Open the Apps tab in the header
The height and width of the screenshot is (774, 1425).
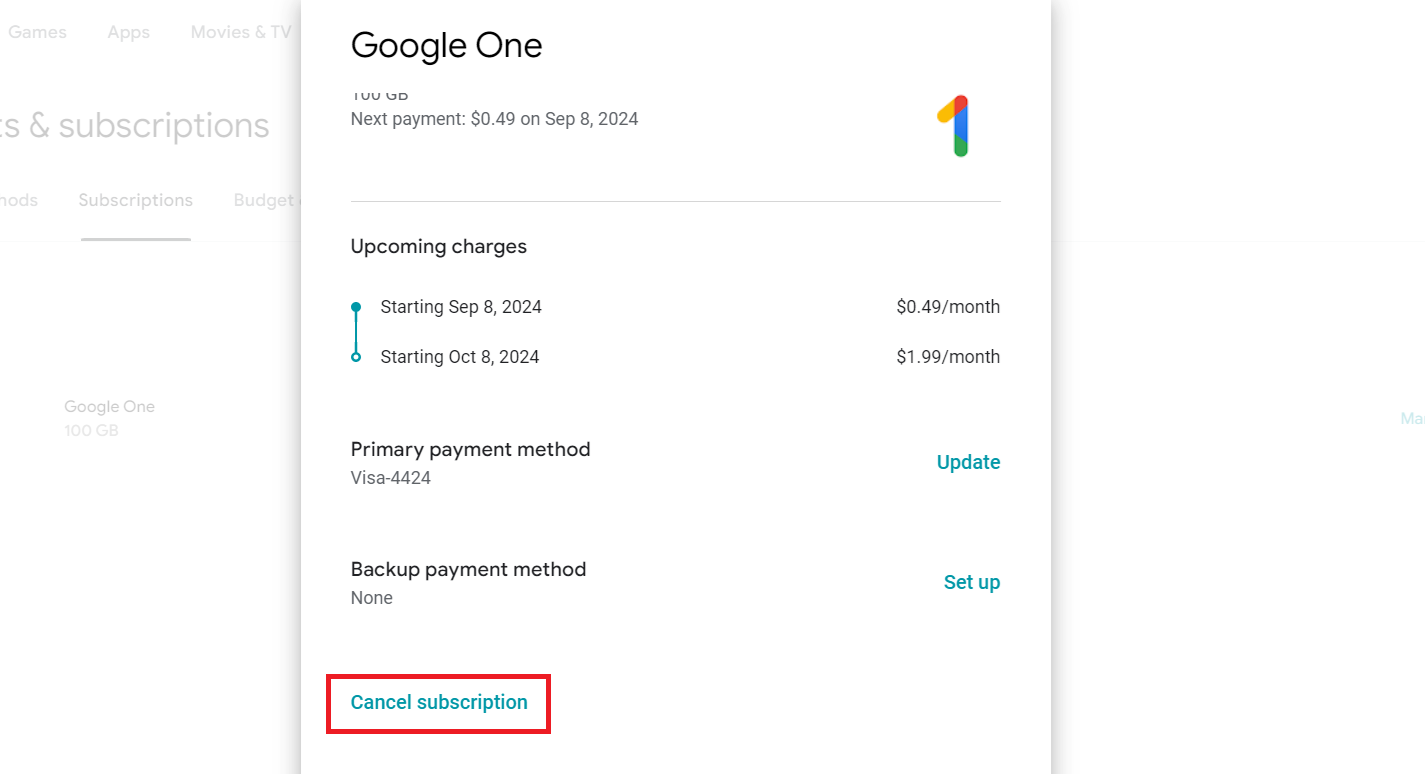coord(129,32)
